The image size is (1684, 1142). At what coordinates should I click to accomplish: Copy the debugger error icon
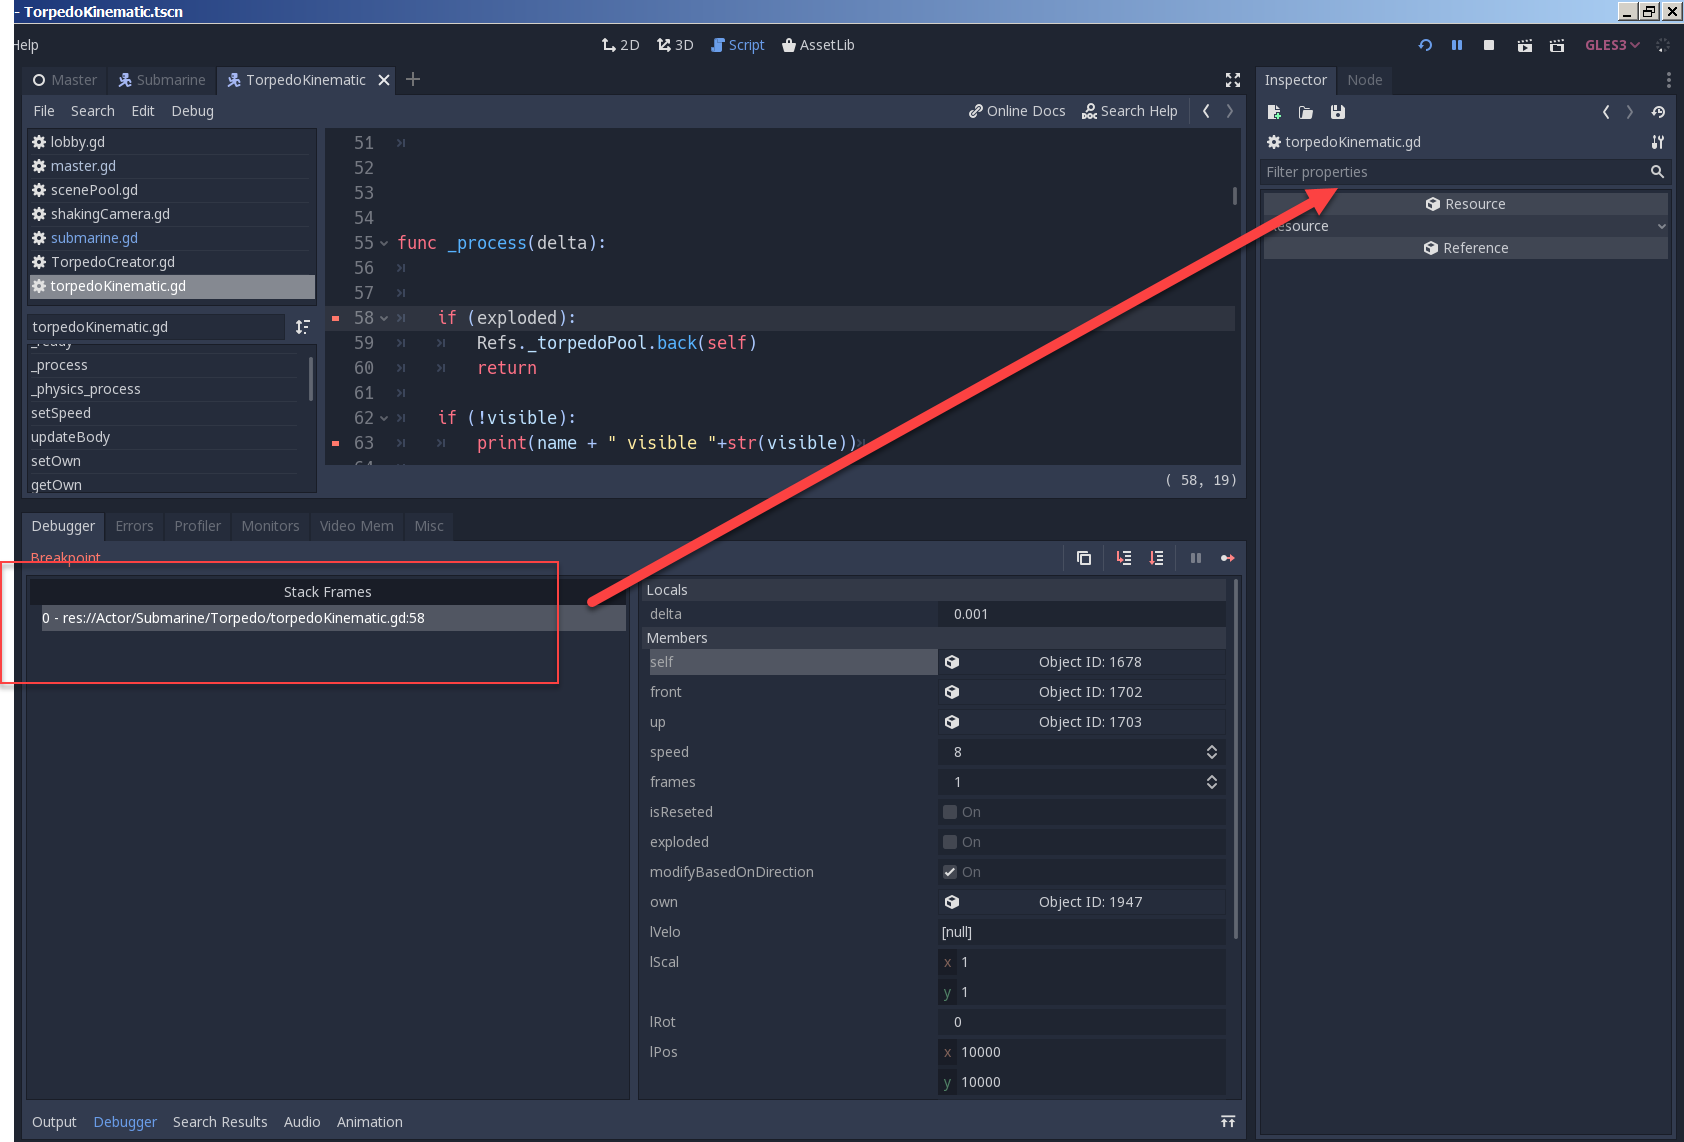[1084, 558]
